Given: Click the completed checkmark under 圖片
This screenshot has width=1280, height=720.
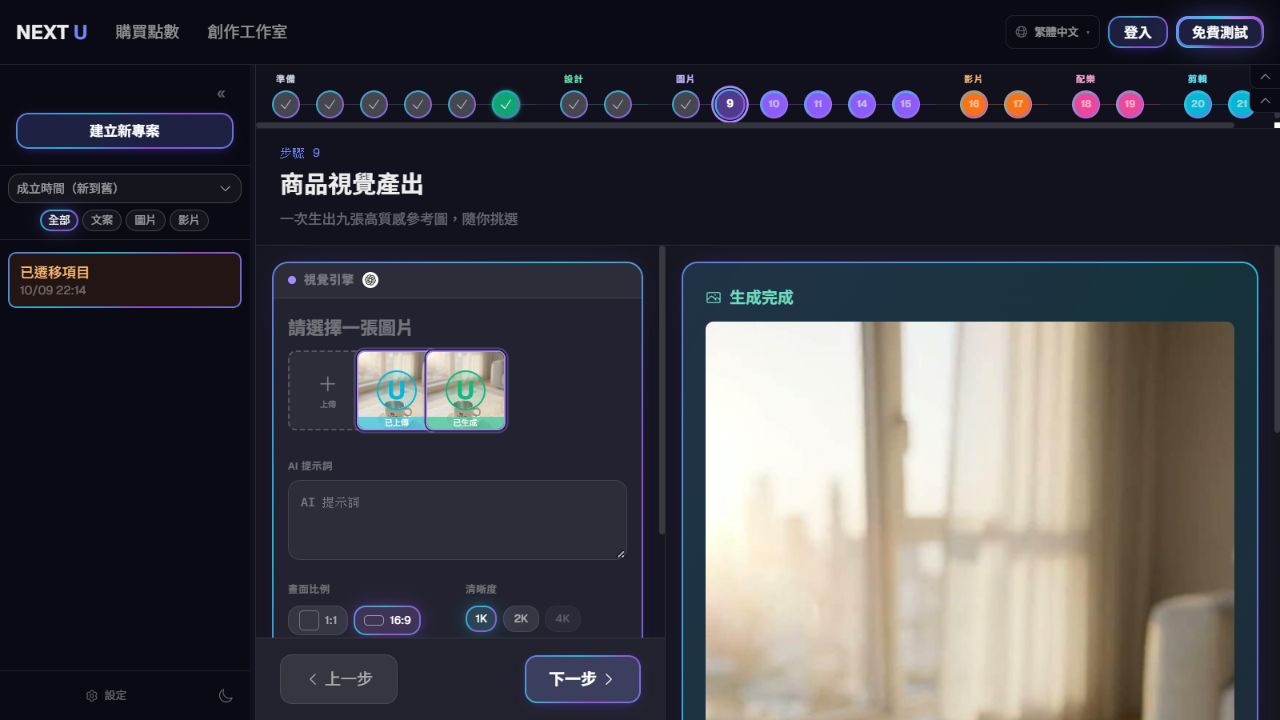Looking at the screenshot, I should [686, 104].
